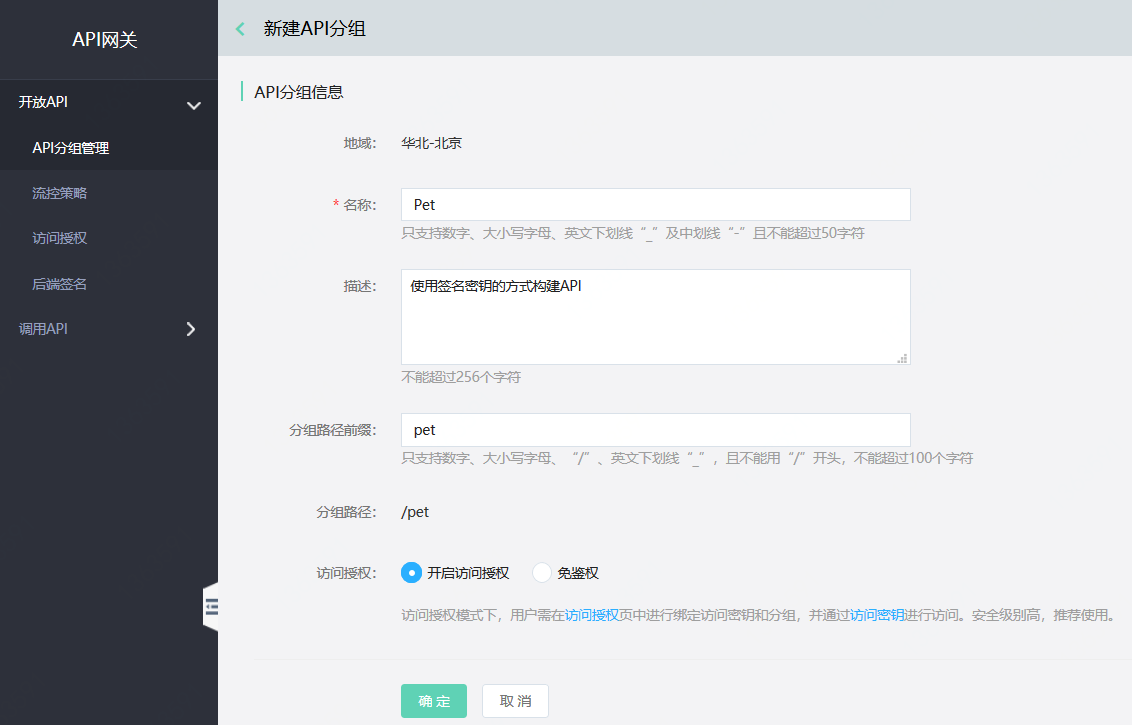
Task: Expand the 调用API menu chevron
Action: [x=191, y=329]
